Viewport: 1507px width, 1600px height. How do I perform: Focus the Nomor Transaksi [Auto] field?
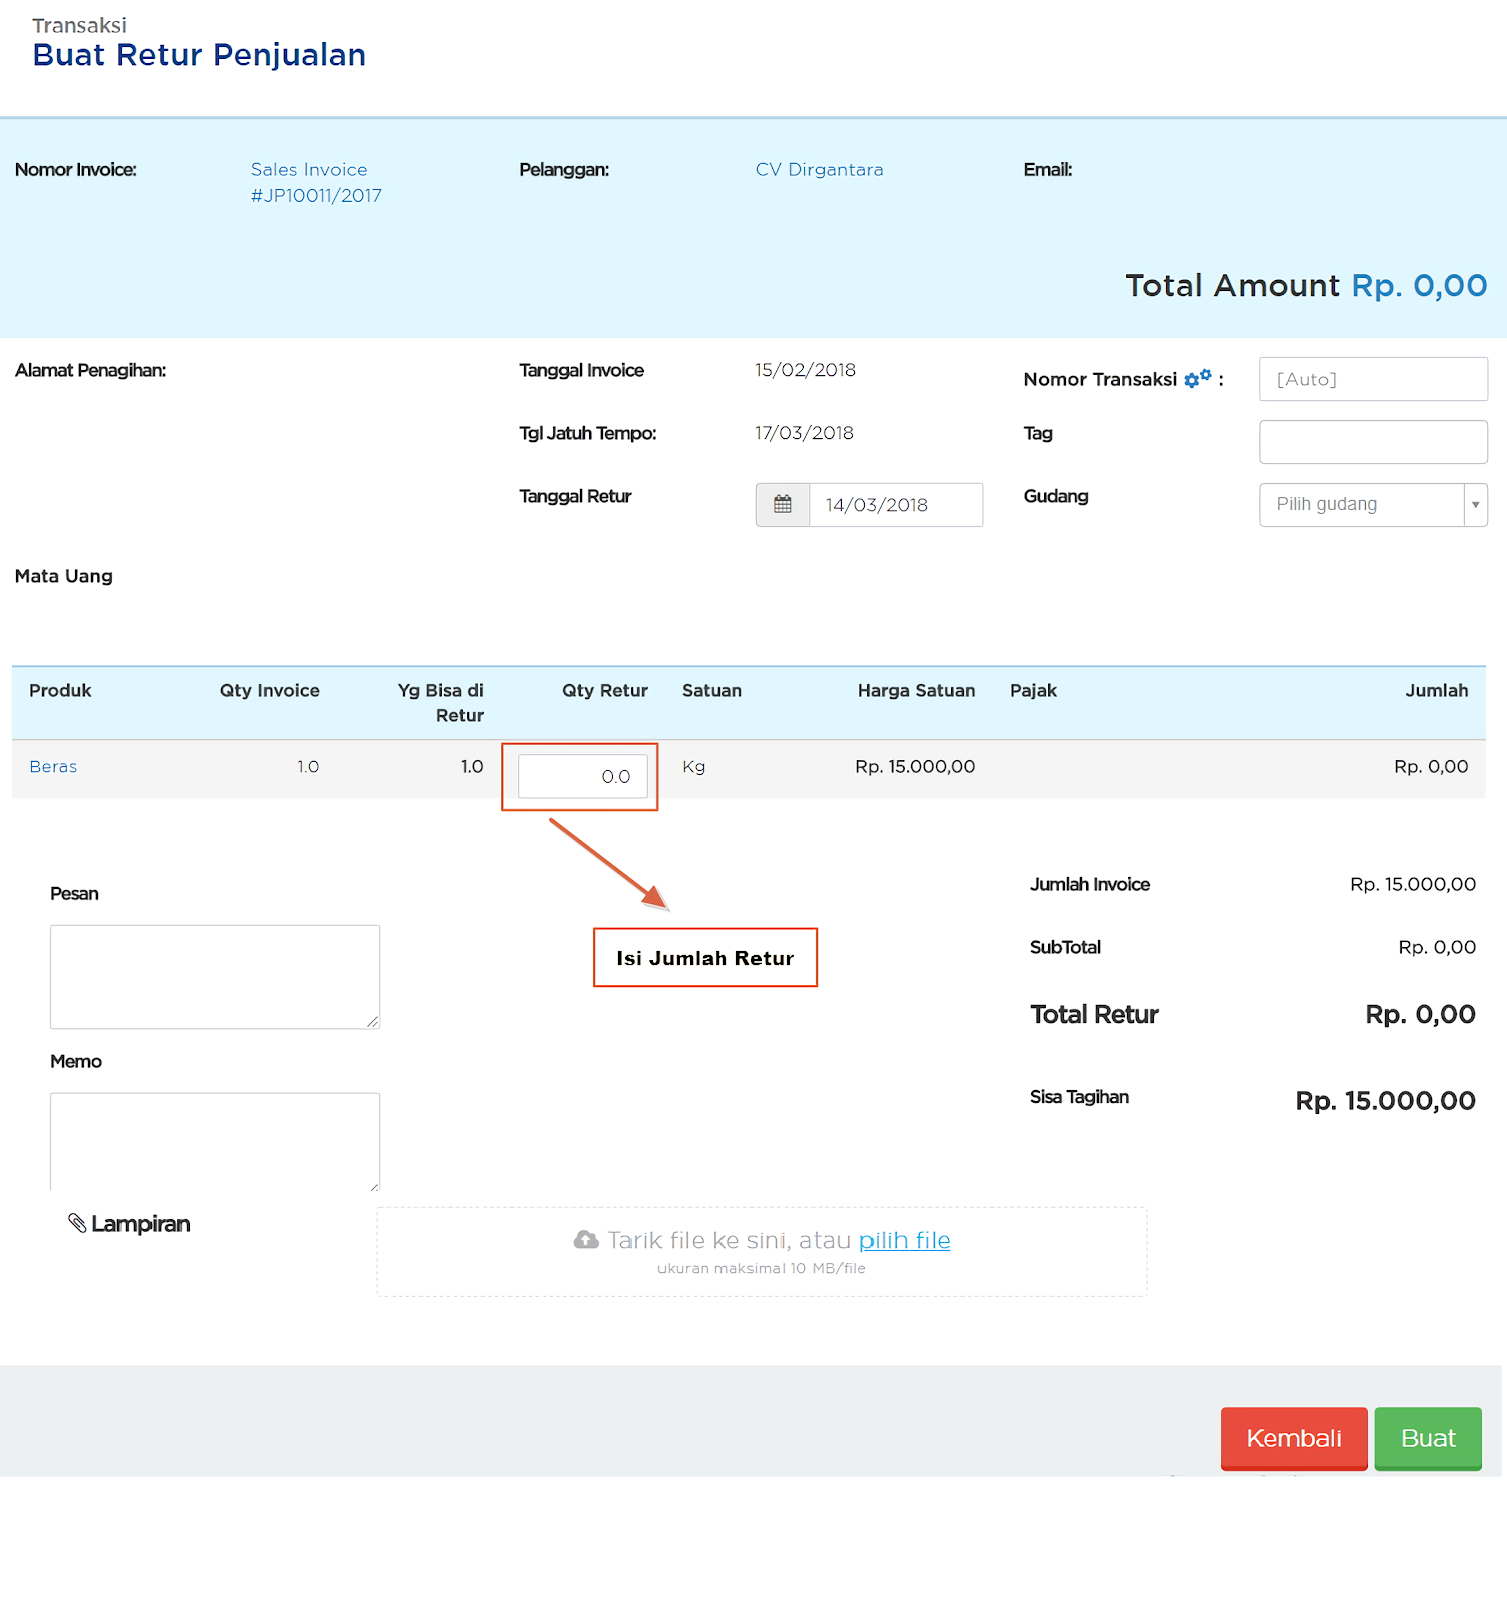(1373, 379)
